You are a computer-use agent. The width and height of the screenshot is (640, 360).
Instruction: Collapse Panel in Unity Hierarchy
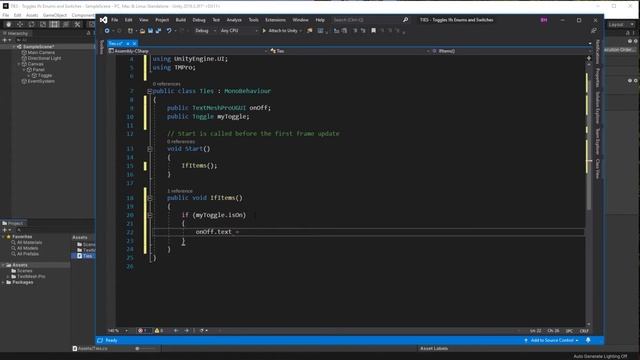24,70
